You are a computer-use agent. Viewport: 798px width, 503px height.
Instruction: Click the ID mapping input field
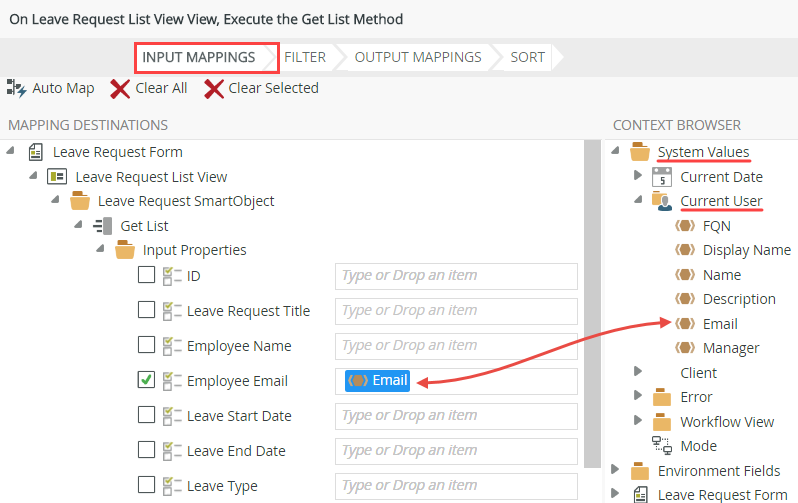click(x=456, y=276)
